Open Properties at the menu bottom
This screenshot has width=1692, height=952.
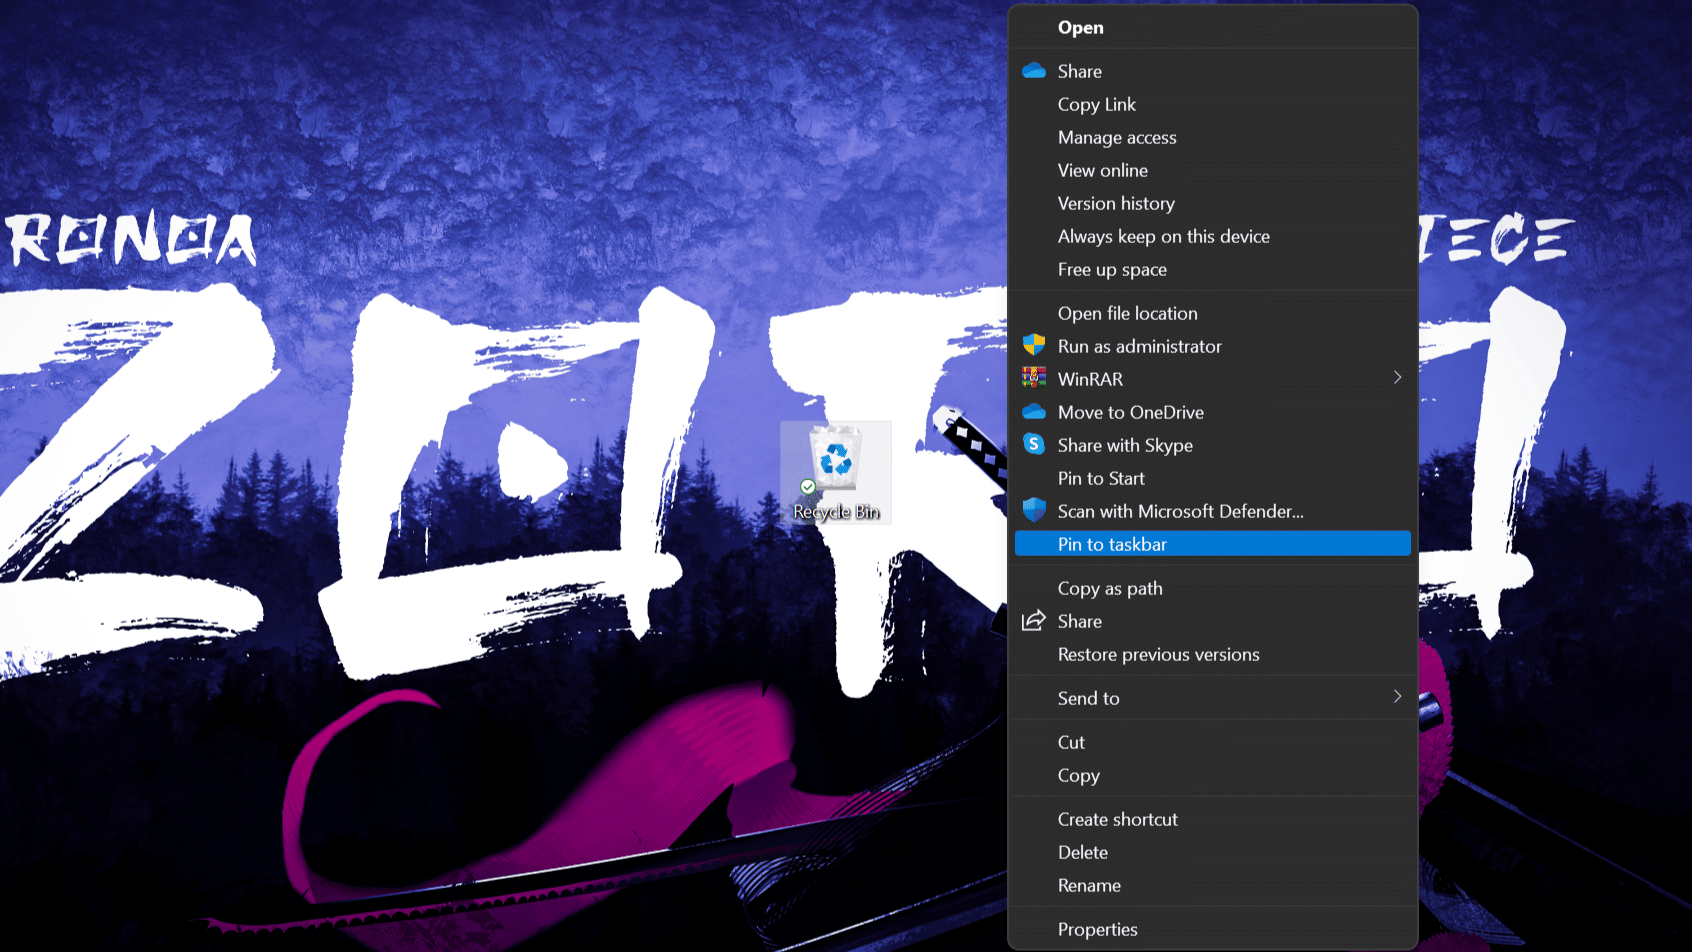point(1097,929)
